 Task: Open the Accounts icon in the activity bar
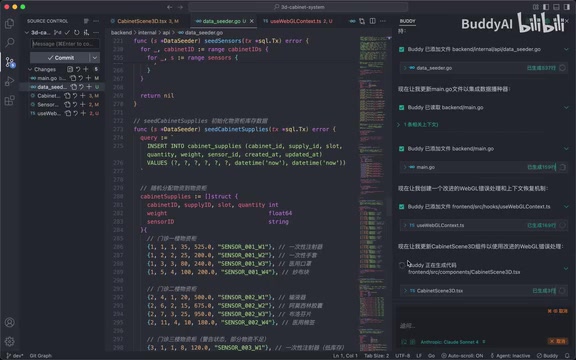pyautogui.click(x=10, y=323)
